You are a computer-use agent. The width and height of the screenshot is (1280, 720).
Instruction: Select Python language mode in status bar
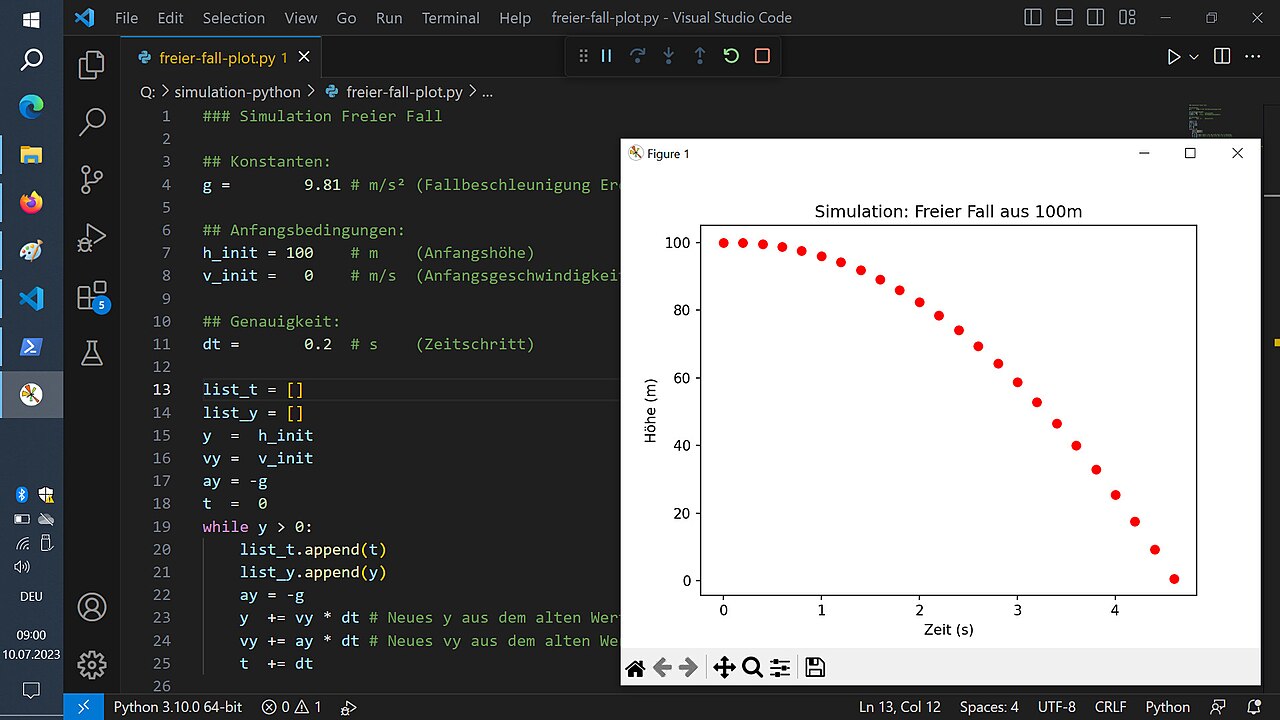point(1167,707)
